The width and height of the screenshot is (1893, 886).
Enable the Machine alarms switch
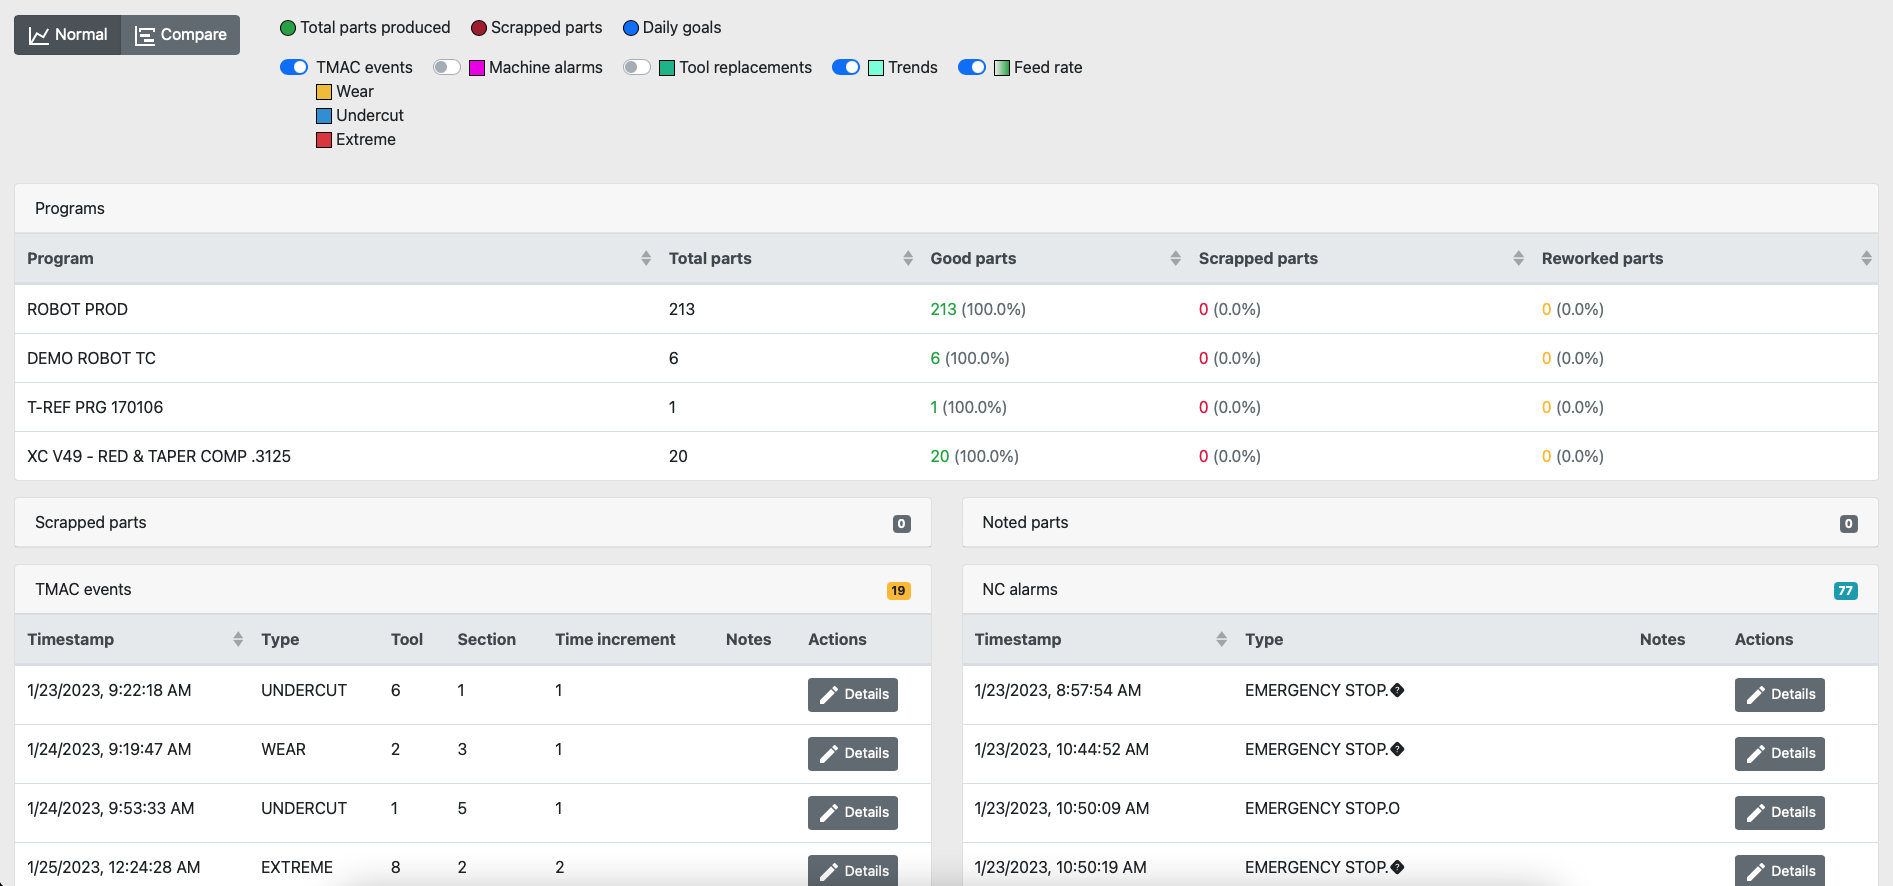pyautogui.click(x=447, y=67)
